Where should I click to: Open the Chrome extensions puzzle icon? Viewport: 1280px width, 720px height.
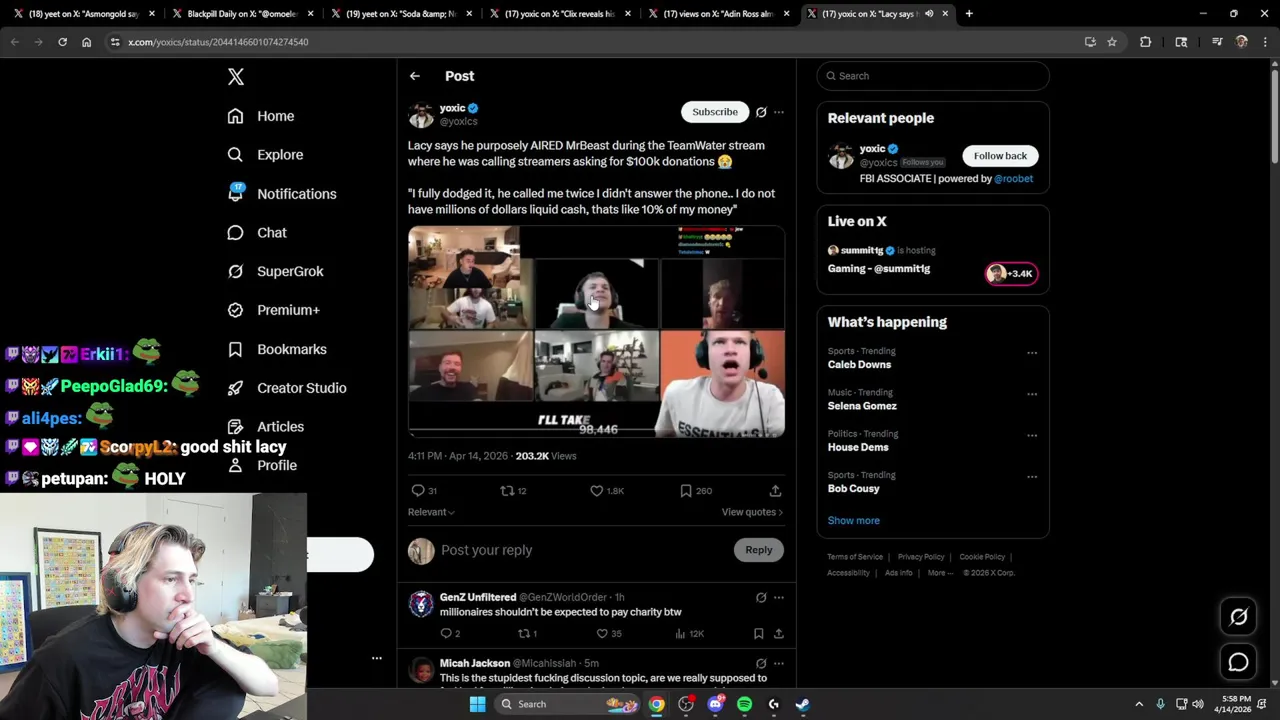tap(1145, 42)
